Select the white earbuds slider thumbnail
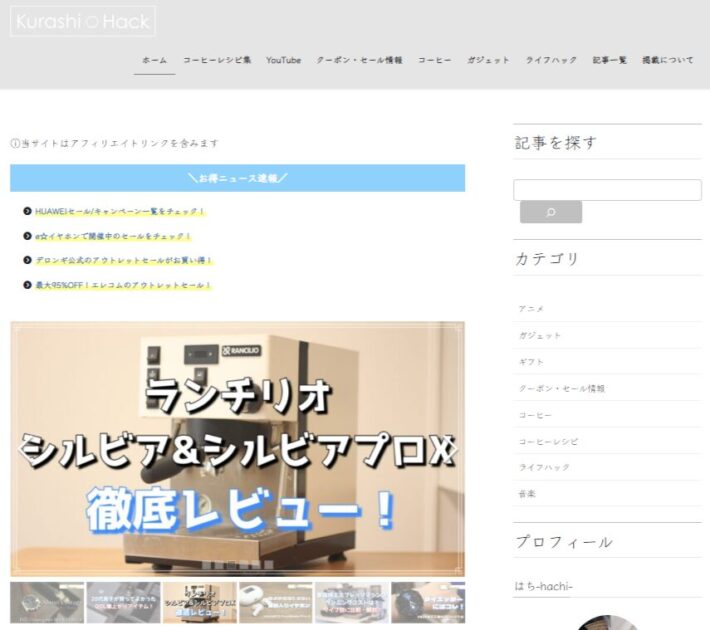This screenshot has width=710, height=630. (276, 602)
